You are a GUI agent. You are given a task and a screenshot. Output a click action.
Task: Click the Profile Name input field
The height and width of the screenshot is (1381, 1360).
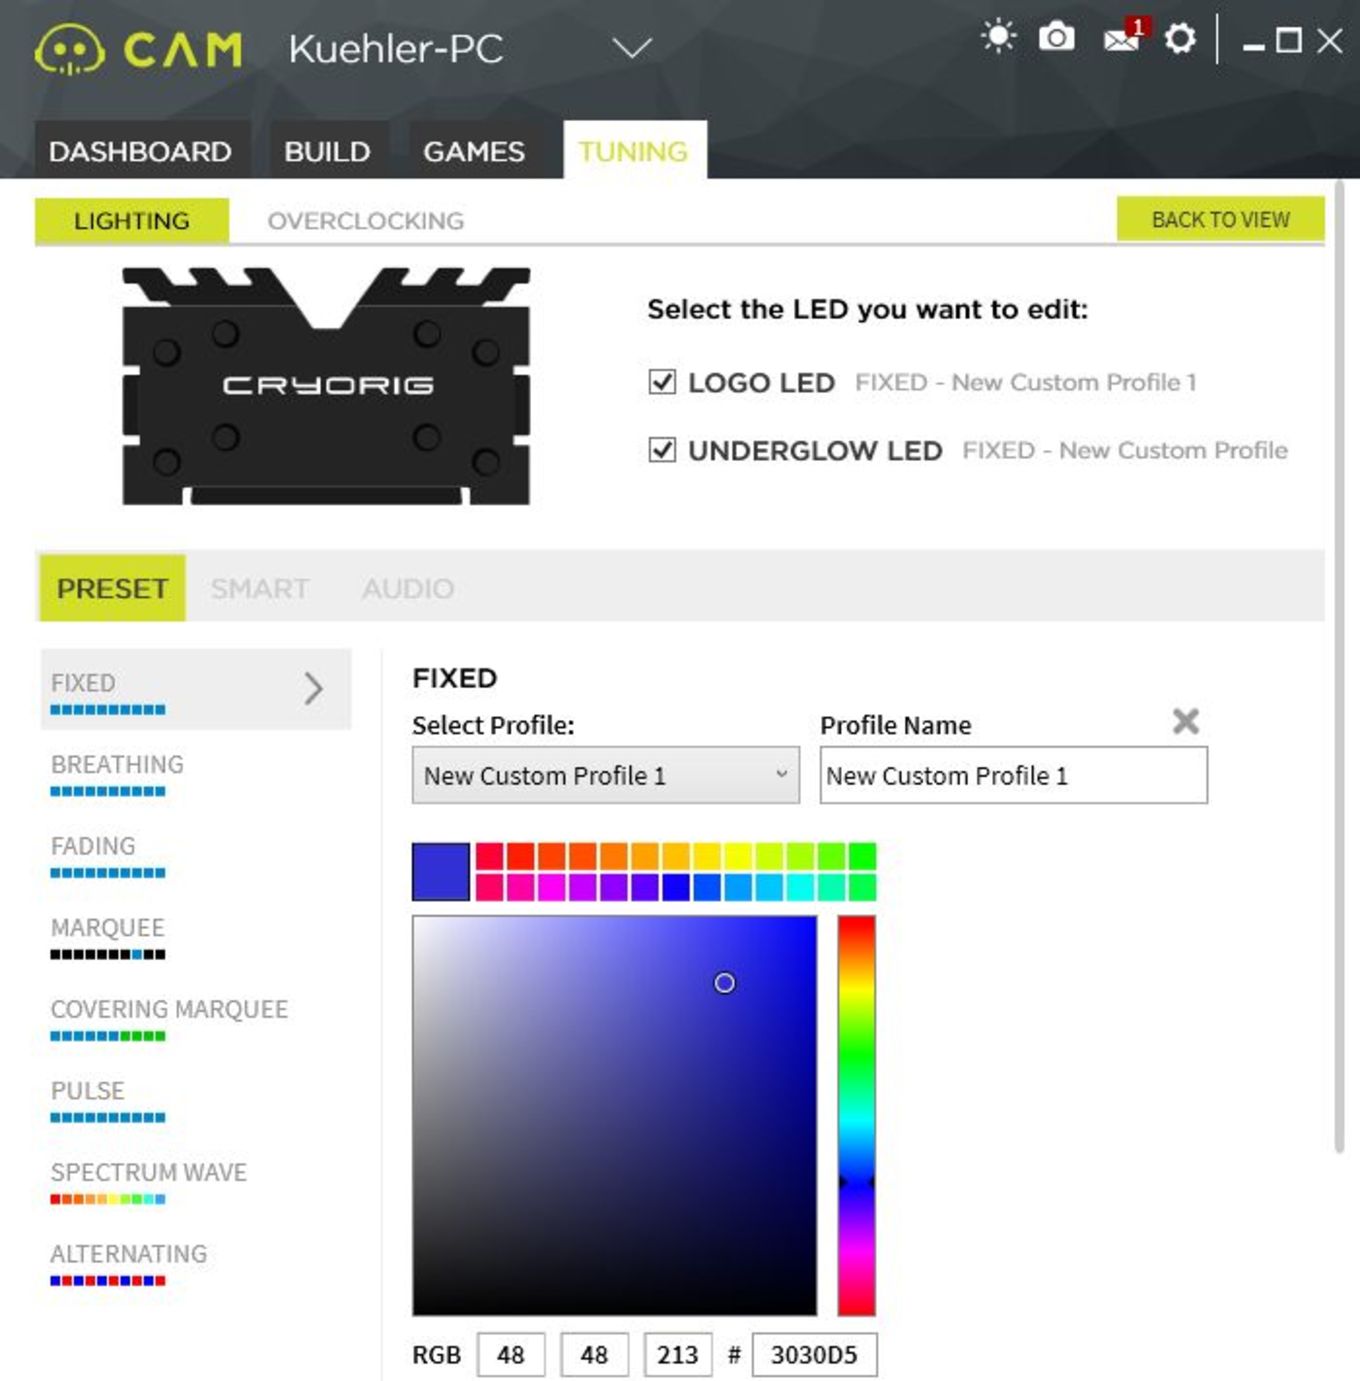[x=1014, y=775]
